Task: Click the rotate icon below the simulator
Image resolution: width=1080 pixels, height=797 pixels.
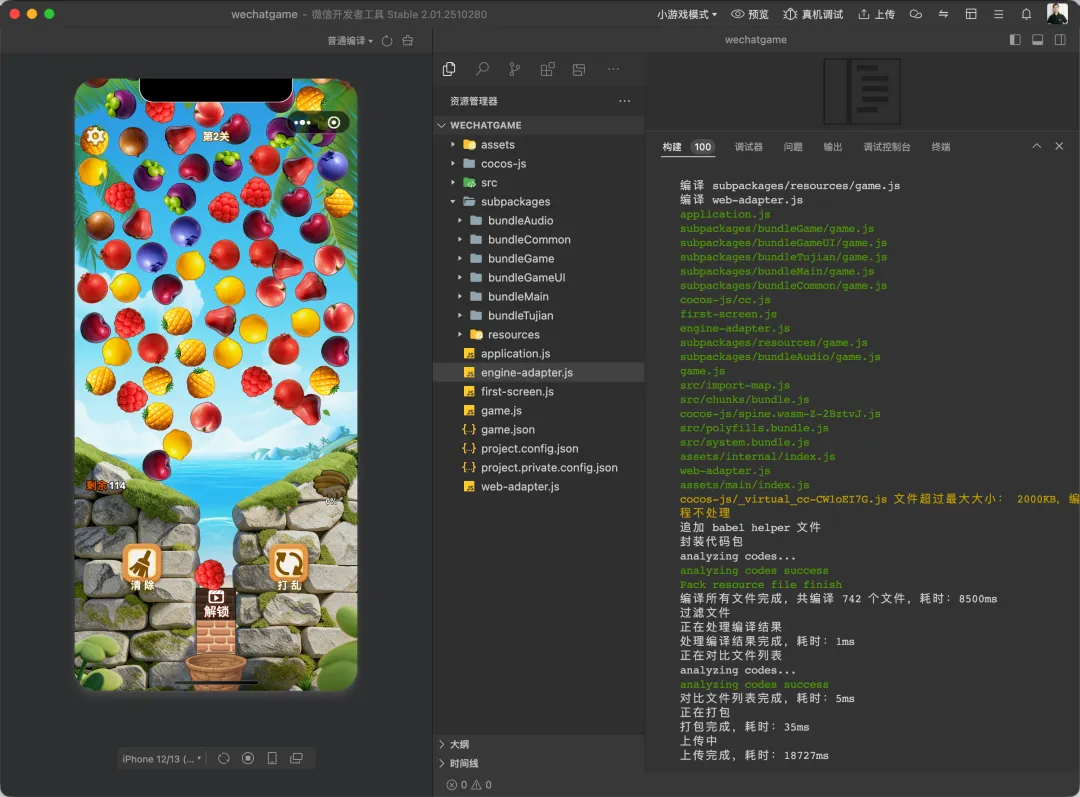Action: pyautogui.click(x=224, y=758)
